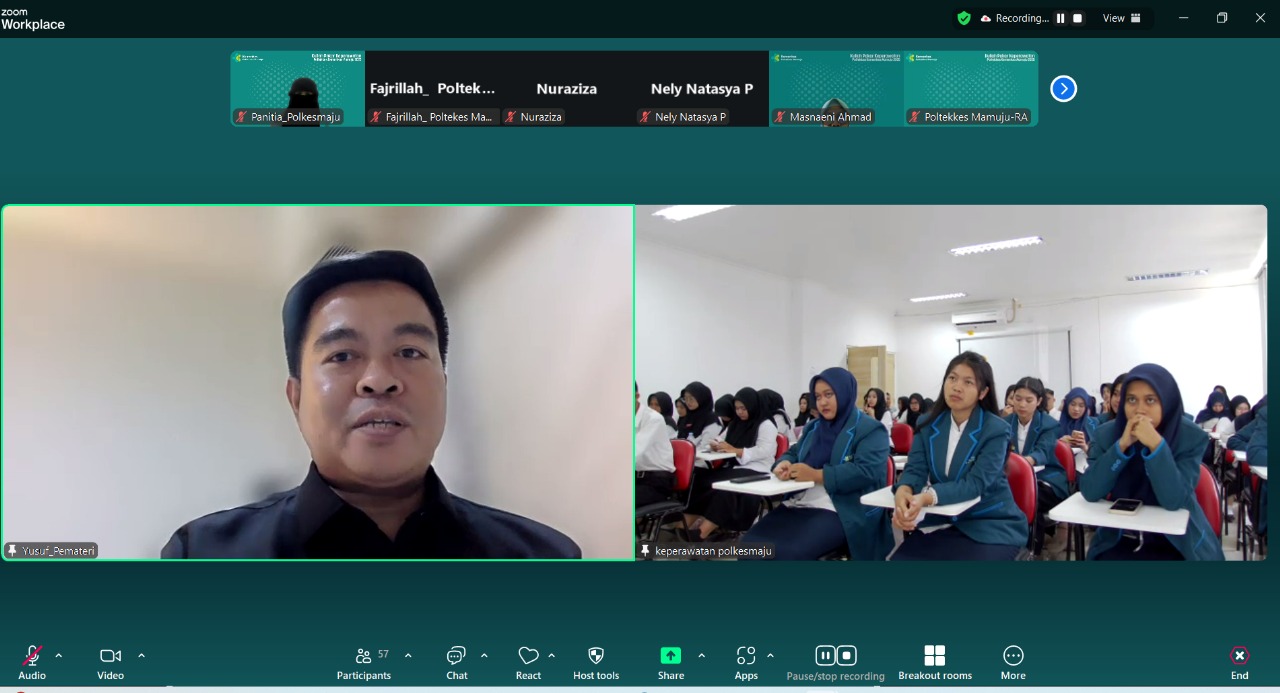Open the View layout menu

click(1121, 18)
